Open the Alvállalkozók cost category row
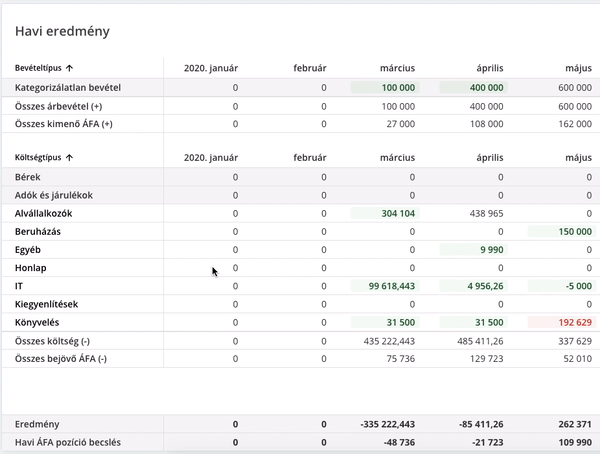 pos(44,214)
